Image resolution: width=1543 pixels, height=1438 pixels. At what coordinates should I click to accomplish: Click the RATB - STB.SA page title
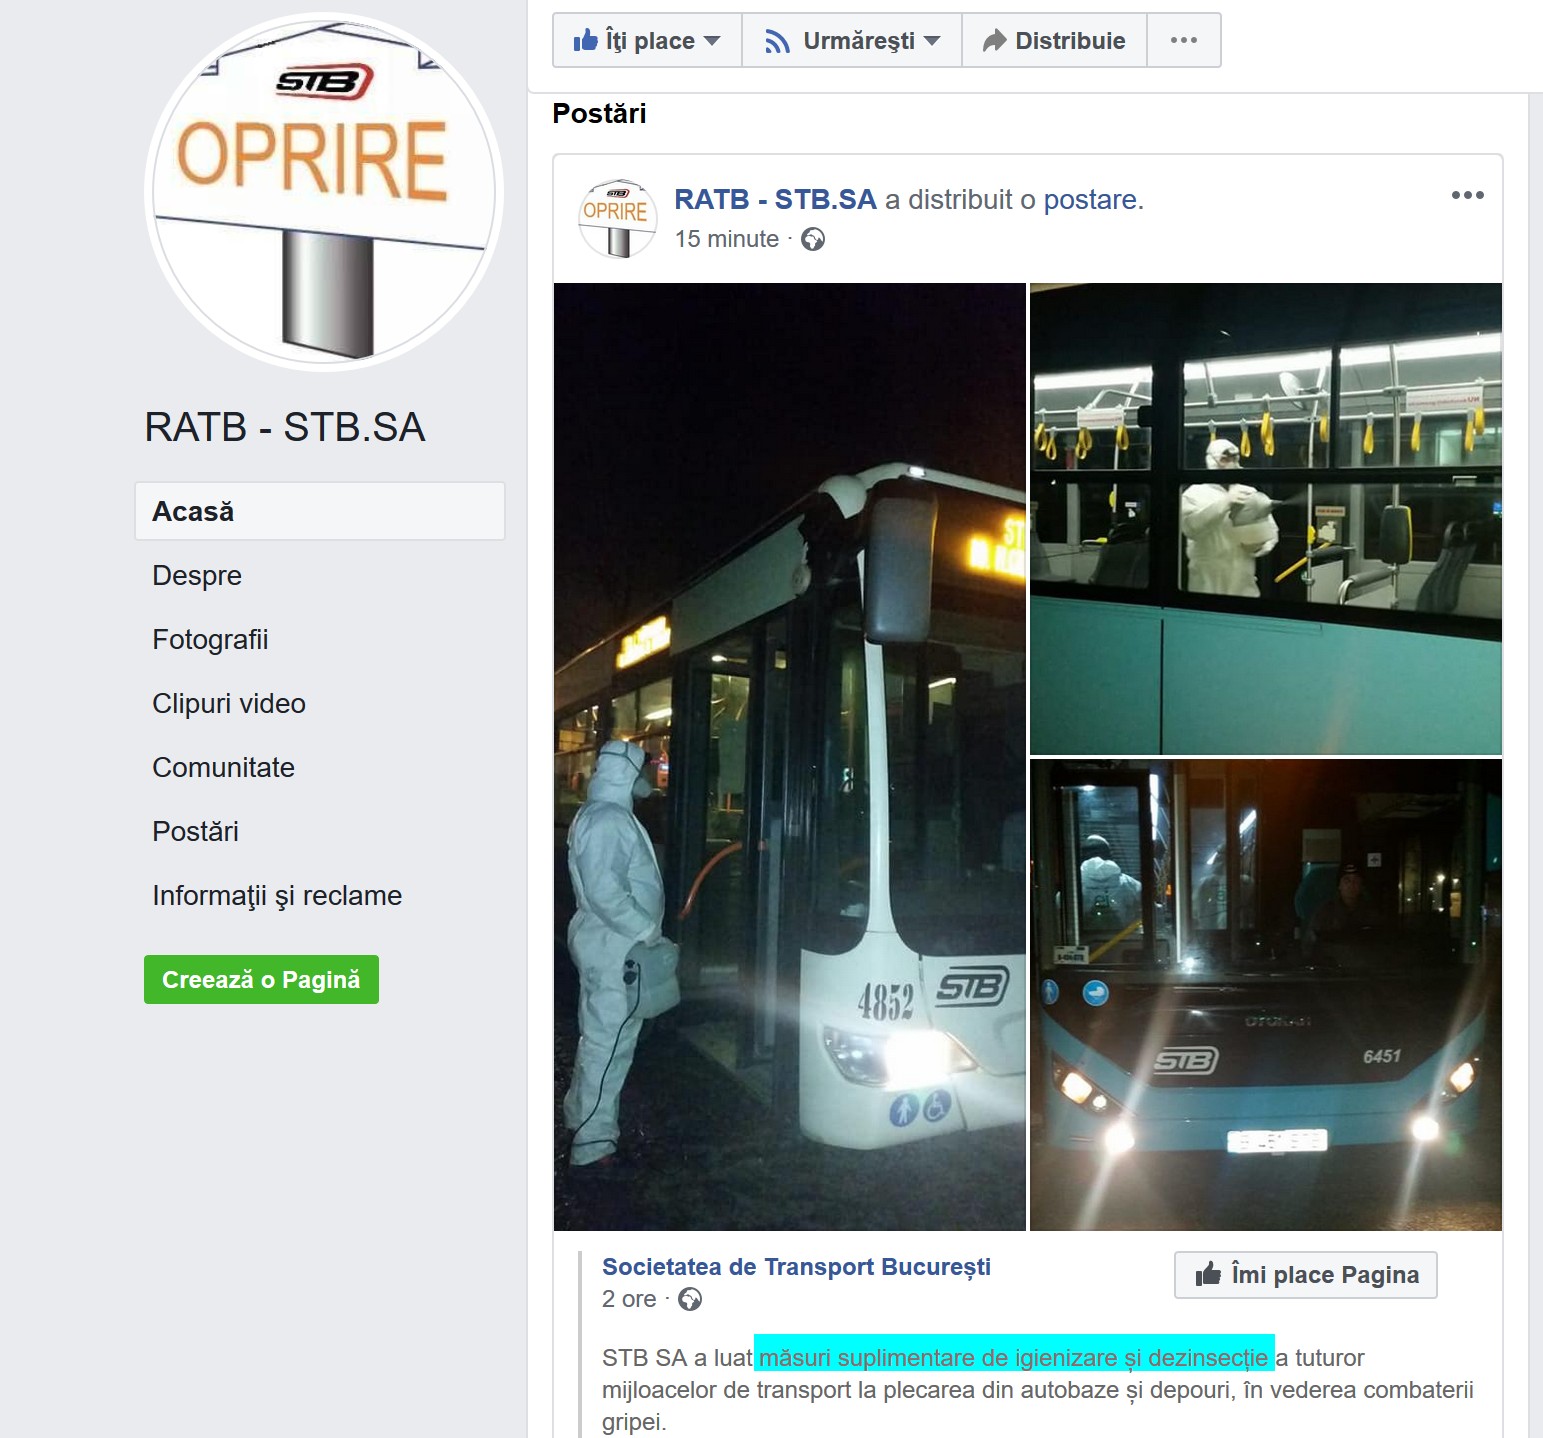pos(285,427)
